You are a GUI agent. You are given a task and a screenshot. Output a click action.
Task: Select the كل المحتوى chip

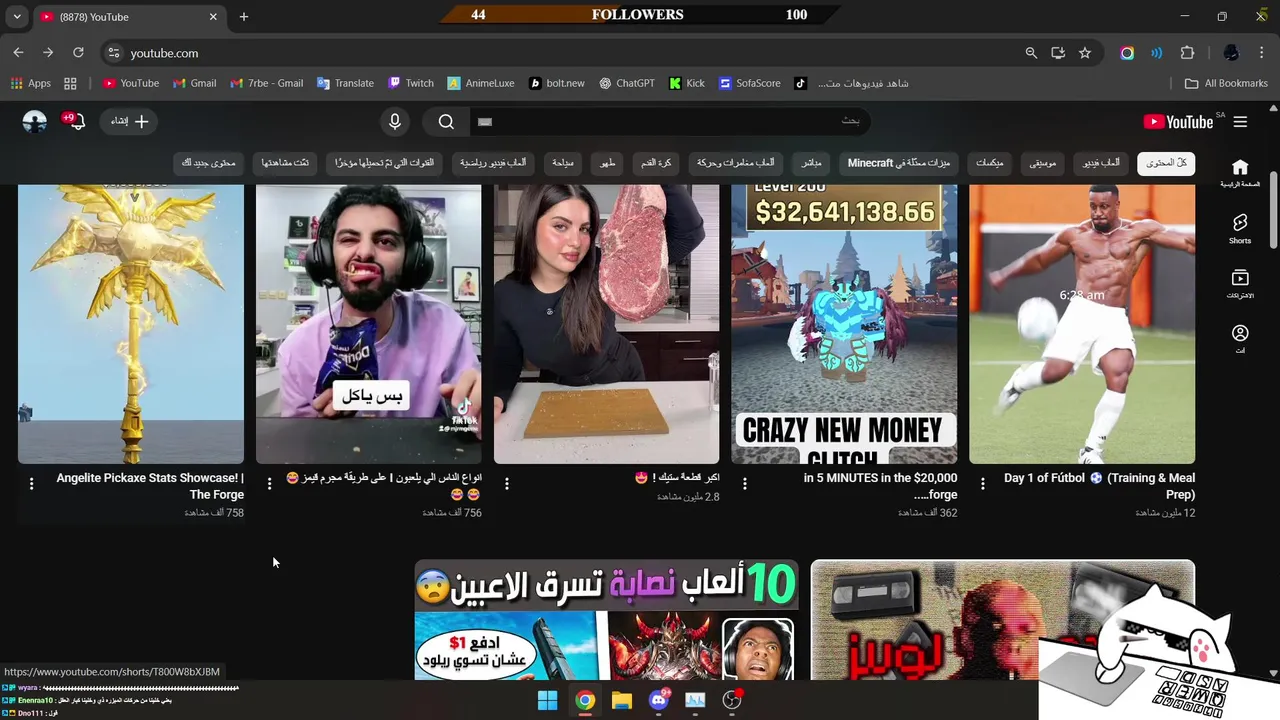point(1166,163)
